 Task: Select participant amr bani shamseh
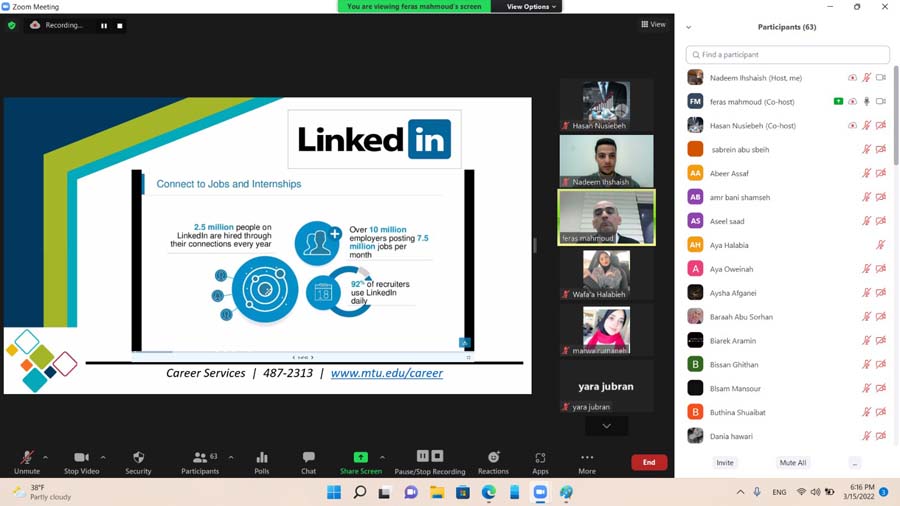(x=788, y=197)
